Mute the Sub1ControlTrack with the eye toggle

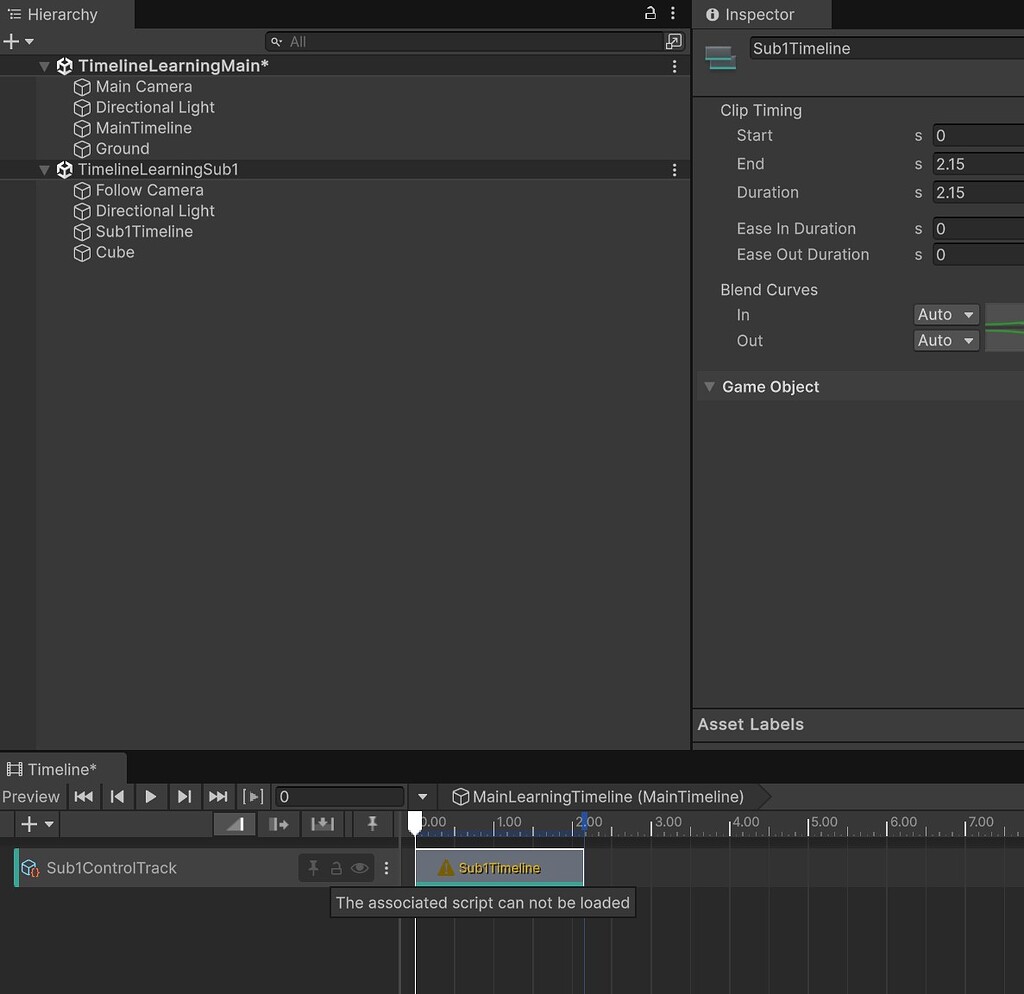(x=359, y=867)
